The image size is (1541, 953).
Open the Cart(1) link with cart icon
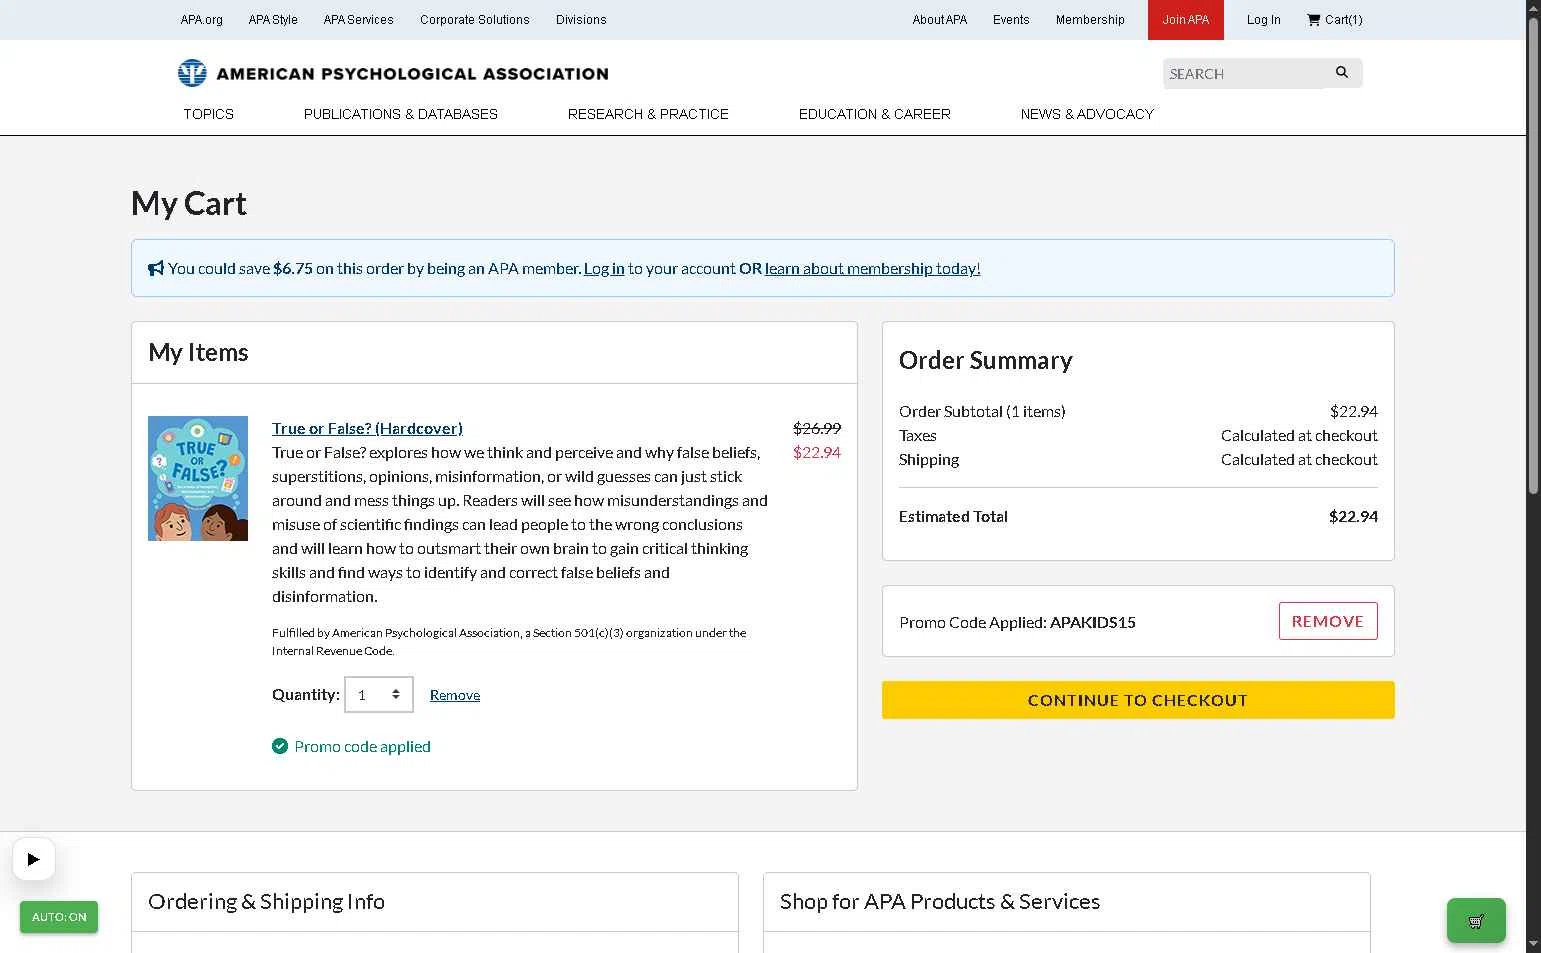coord(1334,20)
